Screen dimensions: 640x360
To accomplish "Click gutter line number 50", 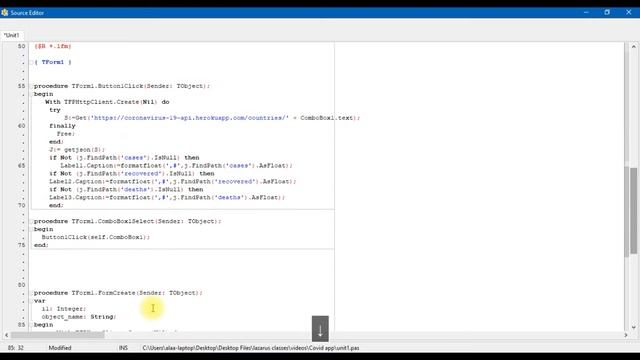I will click(x=21, y=47).
